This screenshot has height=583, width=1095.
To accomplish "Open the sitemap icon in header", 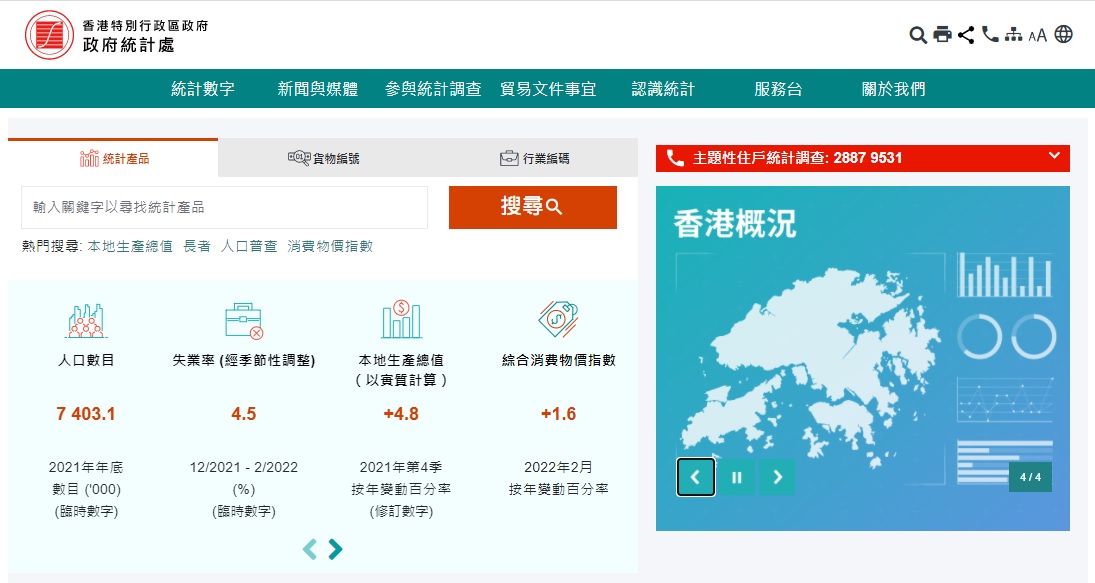I will [1013, 34].
